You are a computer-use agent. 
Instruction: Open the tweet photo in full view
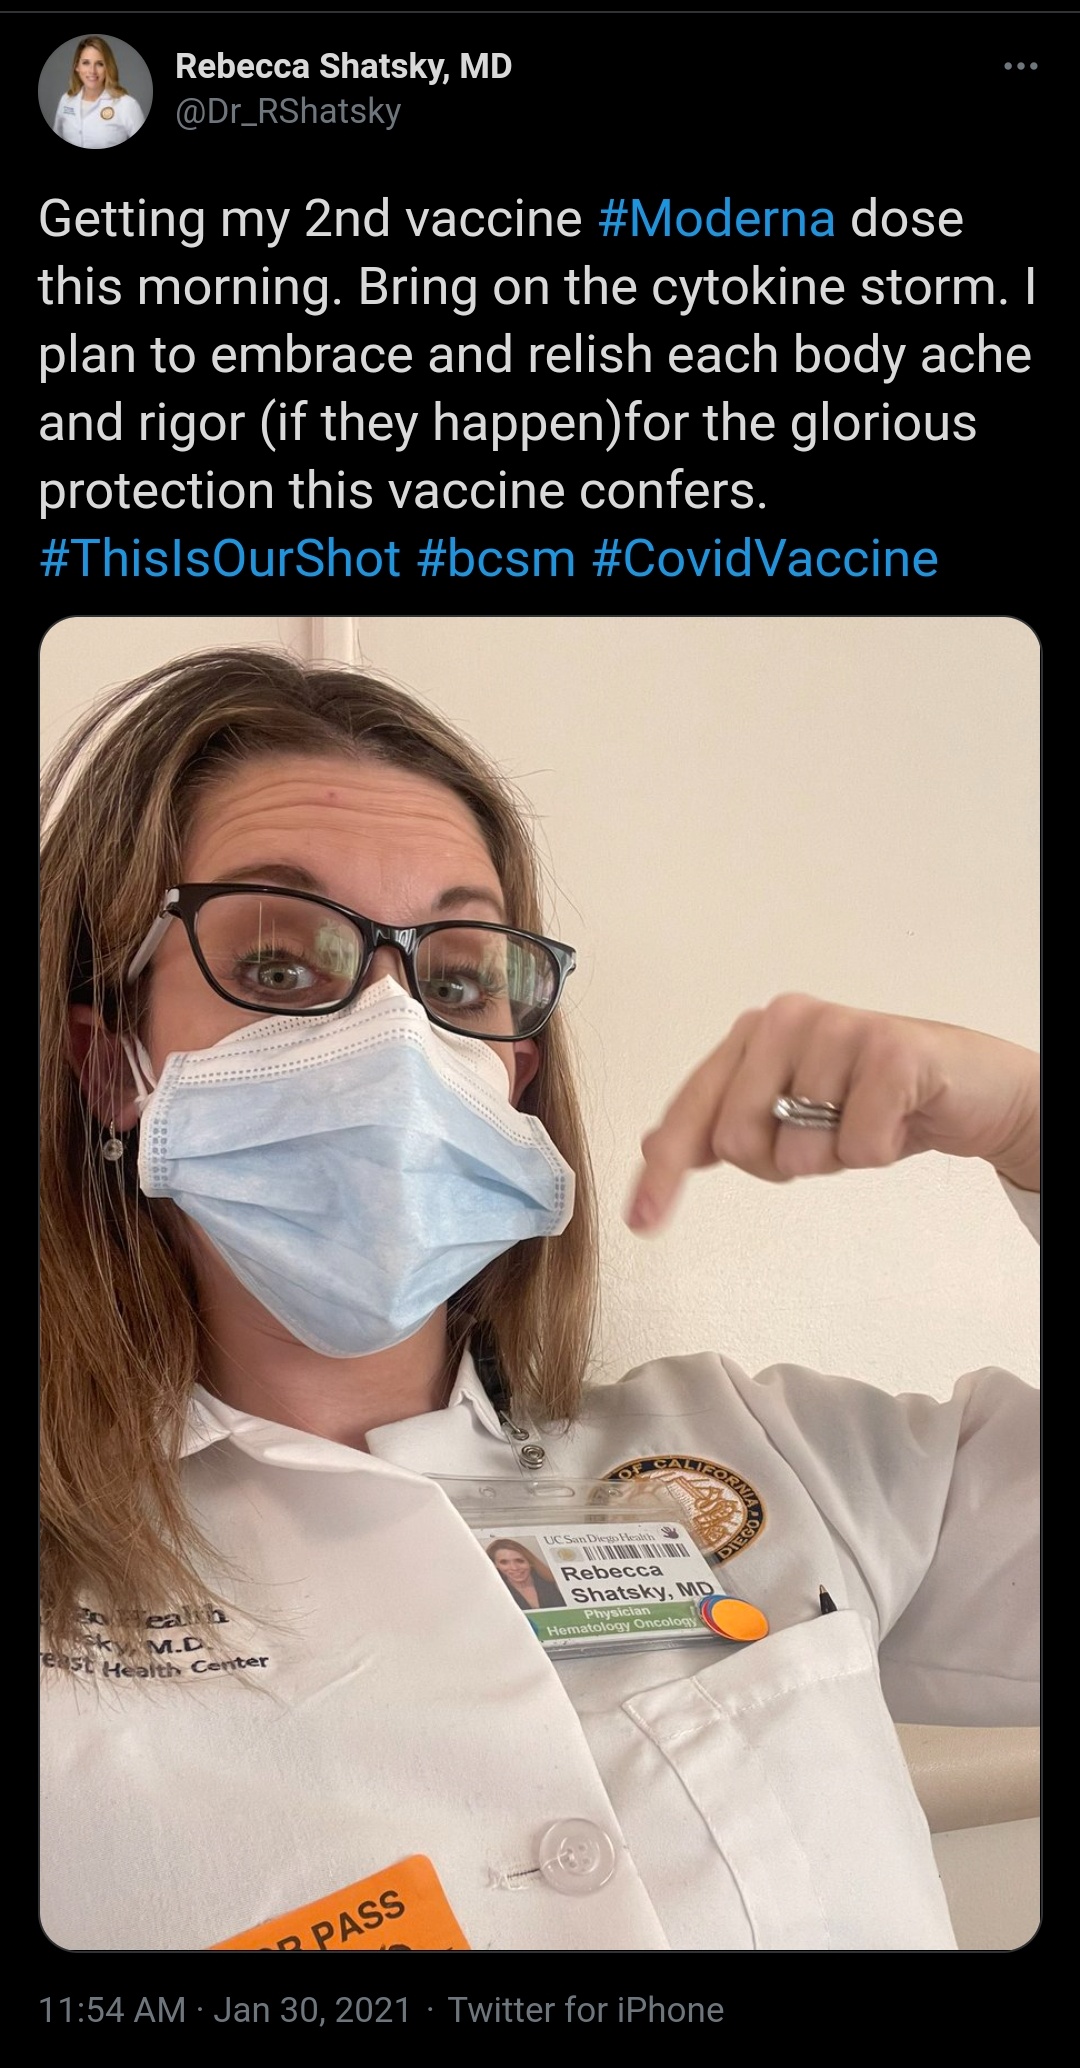pos(540,1283)
